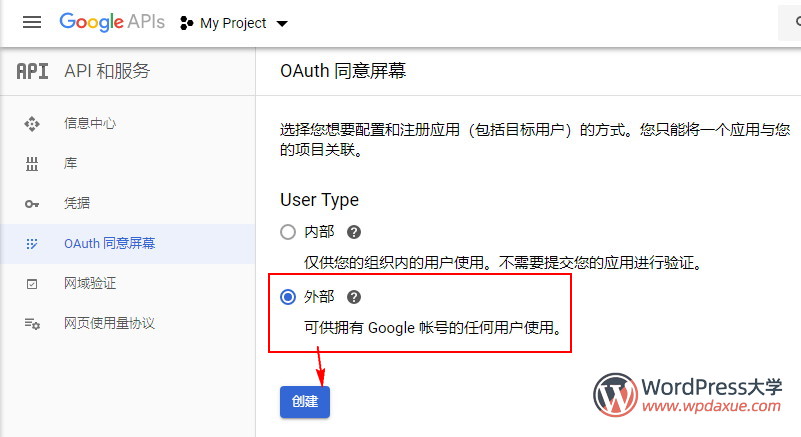The height and width of the screenshot is (437, 801).
Task: Select the 外部 radio button
Action: pos(288,297)
